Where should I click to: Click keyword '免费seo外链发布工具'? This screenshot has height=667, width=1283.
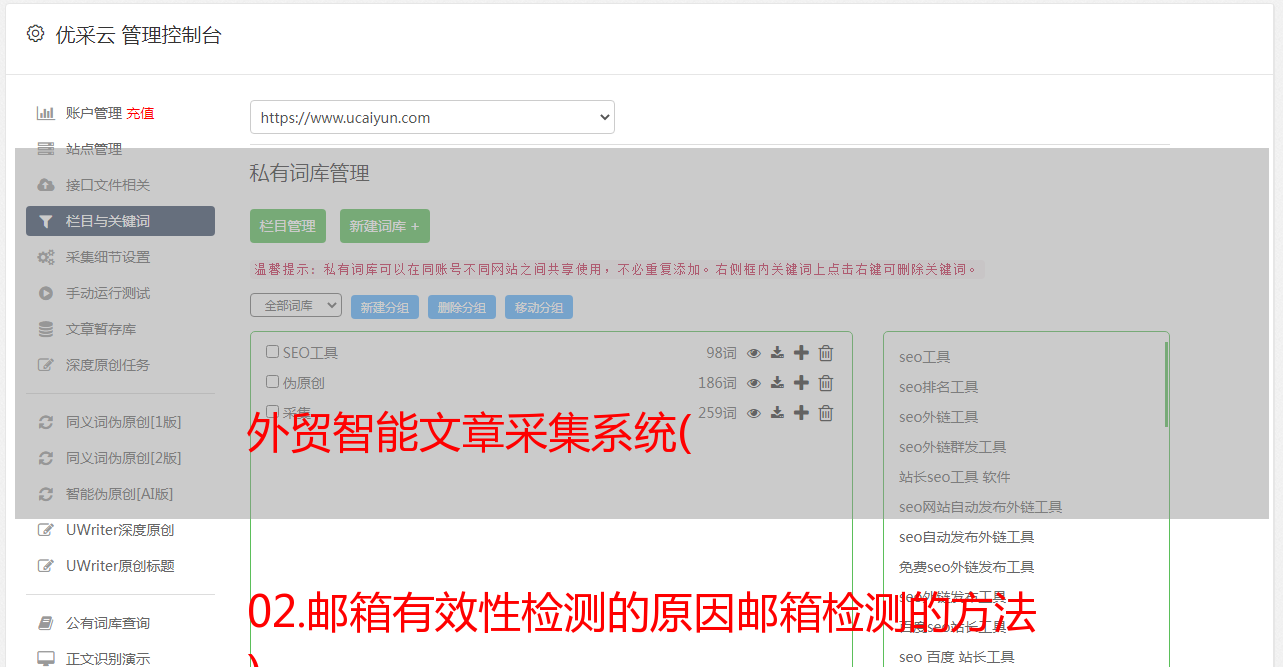pyautogui.click(x=966, y=567)
